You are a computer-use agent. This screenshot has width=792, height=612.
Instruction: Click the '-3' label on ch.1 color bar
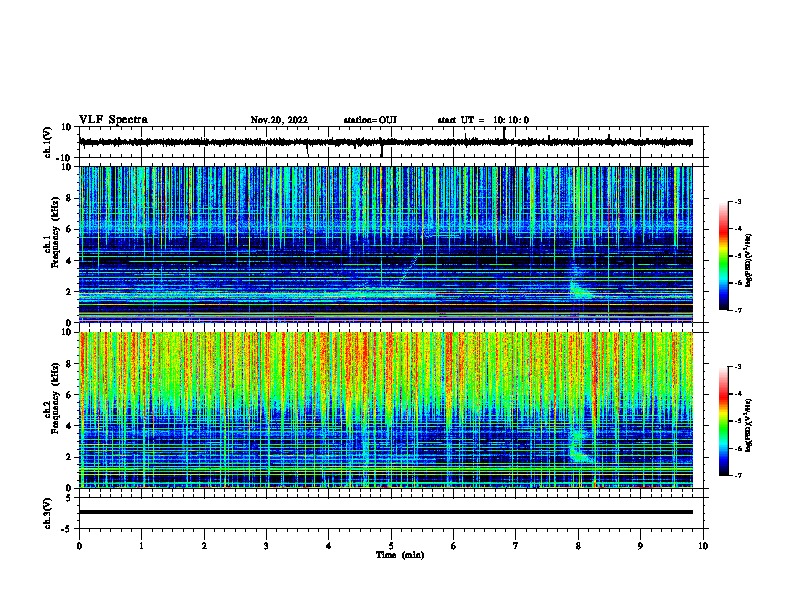point(737,201)
